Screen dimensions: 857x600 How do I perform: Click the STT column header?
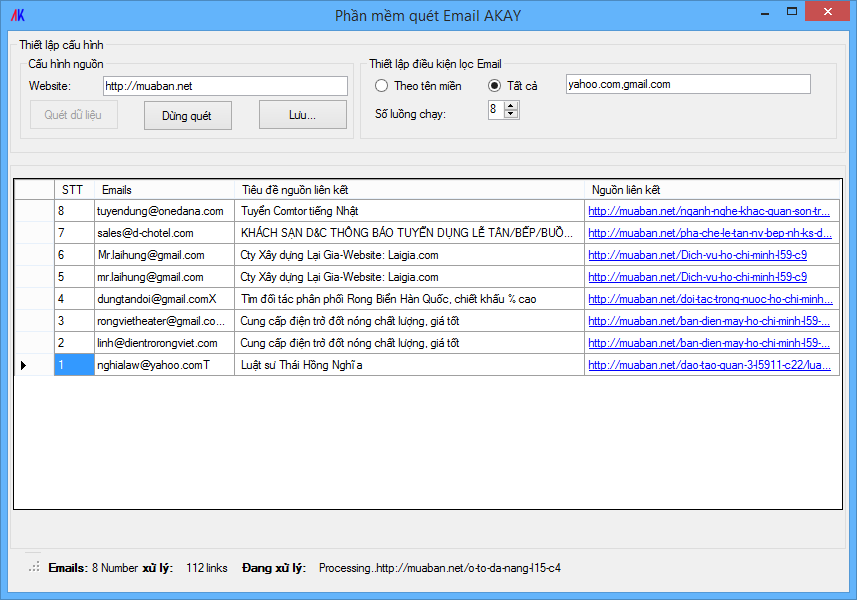(74, 190)
